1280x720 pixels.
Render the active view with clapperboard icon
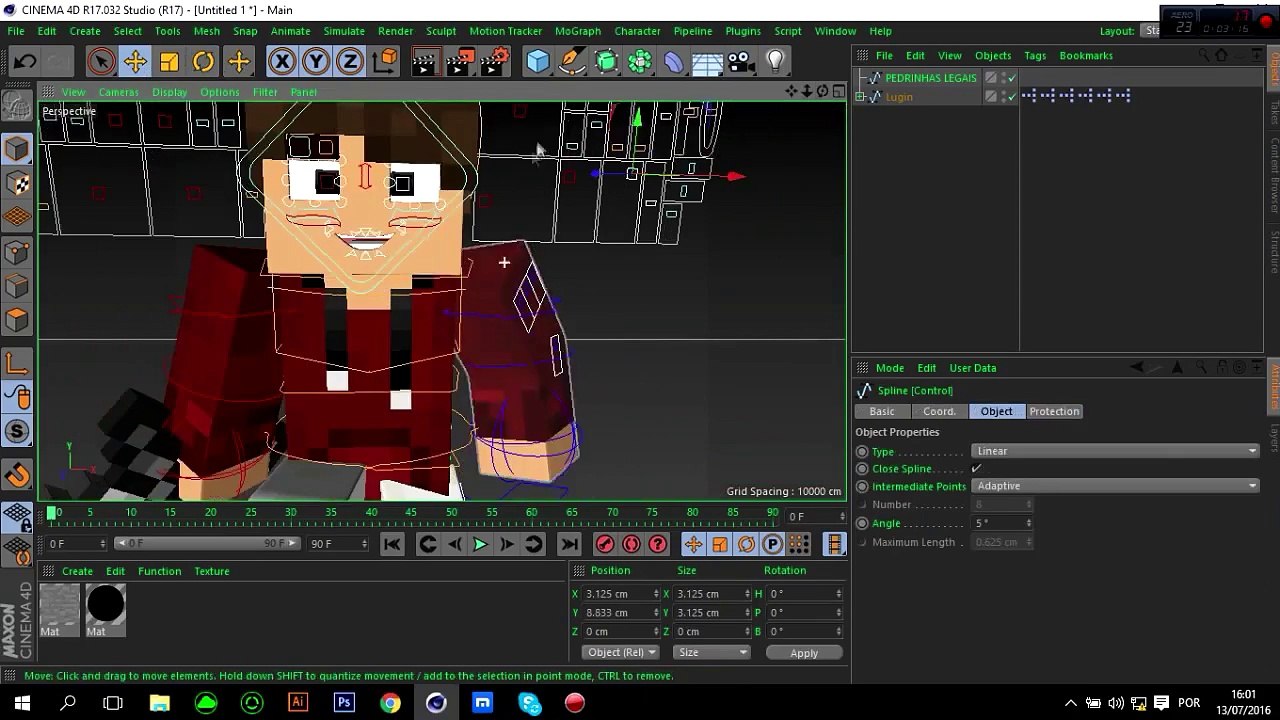424,62
